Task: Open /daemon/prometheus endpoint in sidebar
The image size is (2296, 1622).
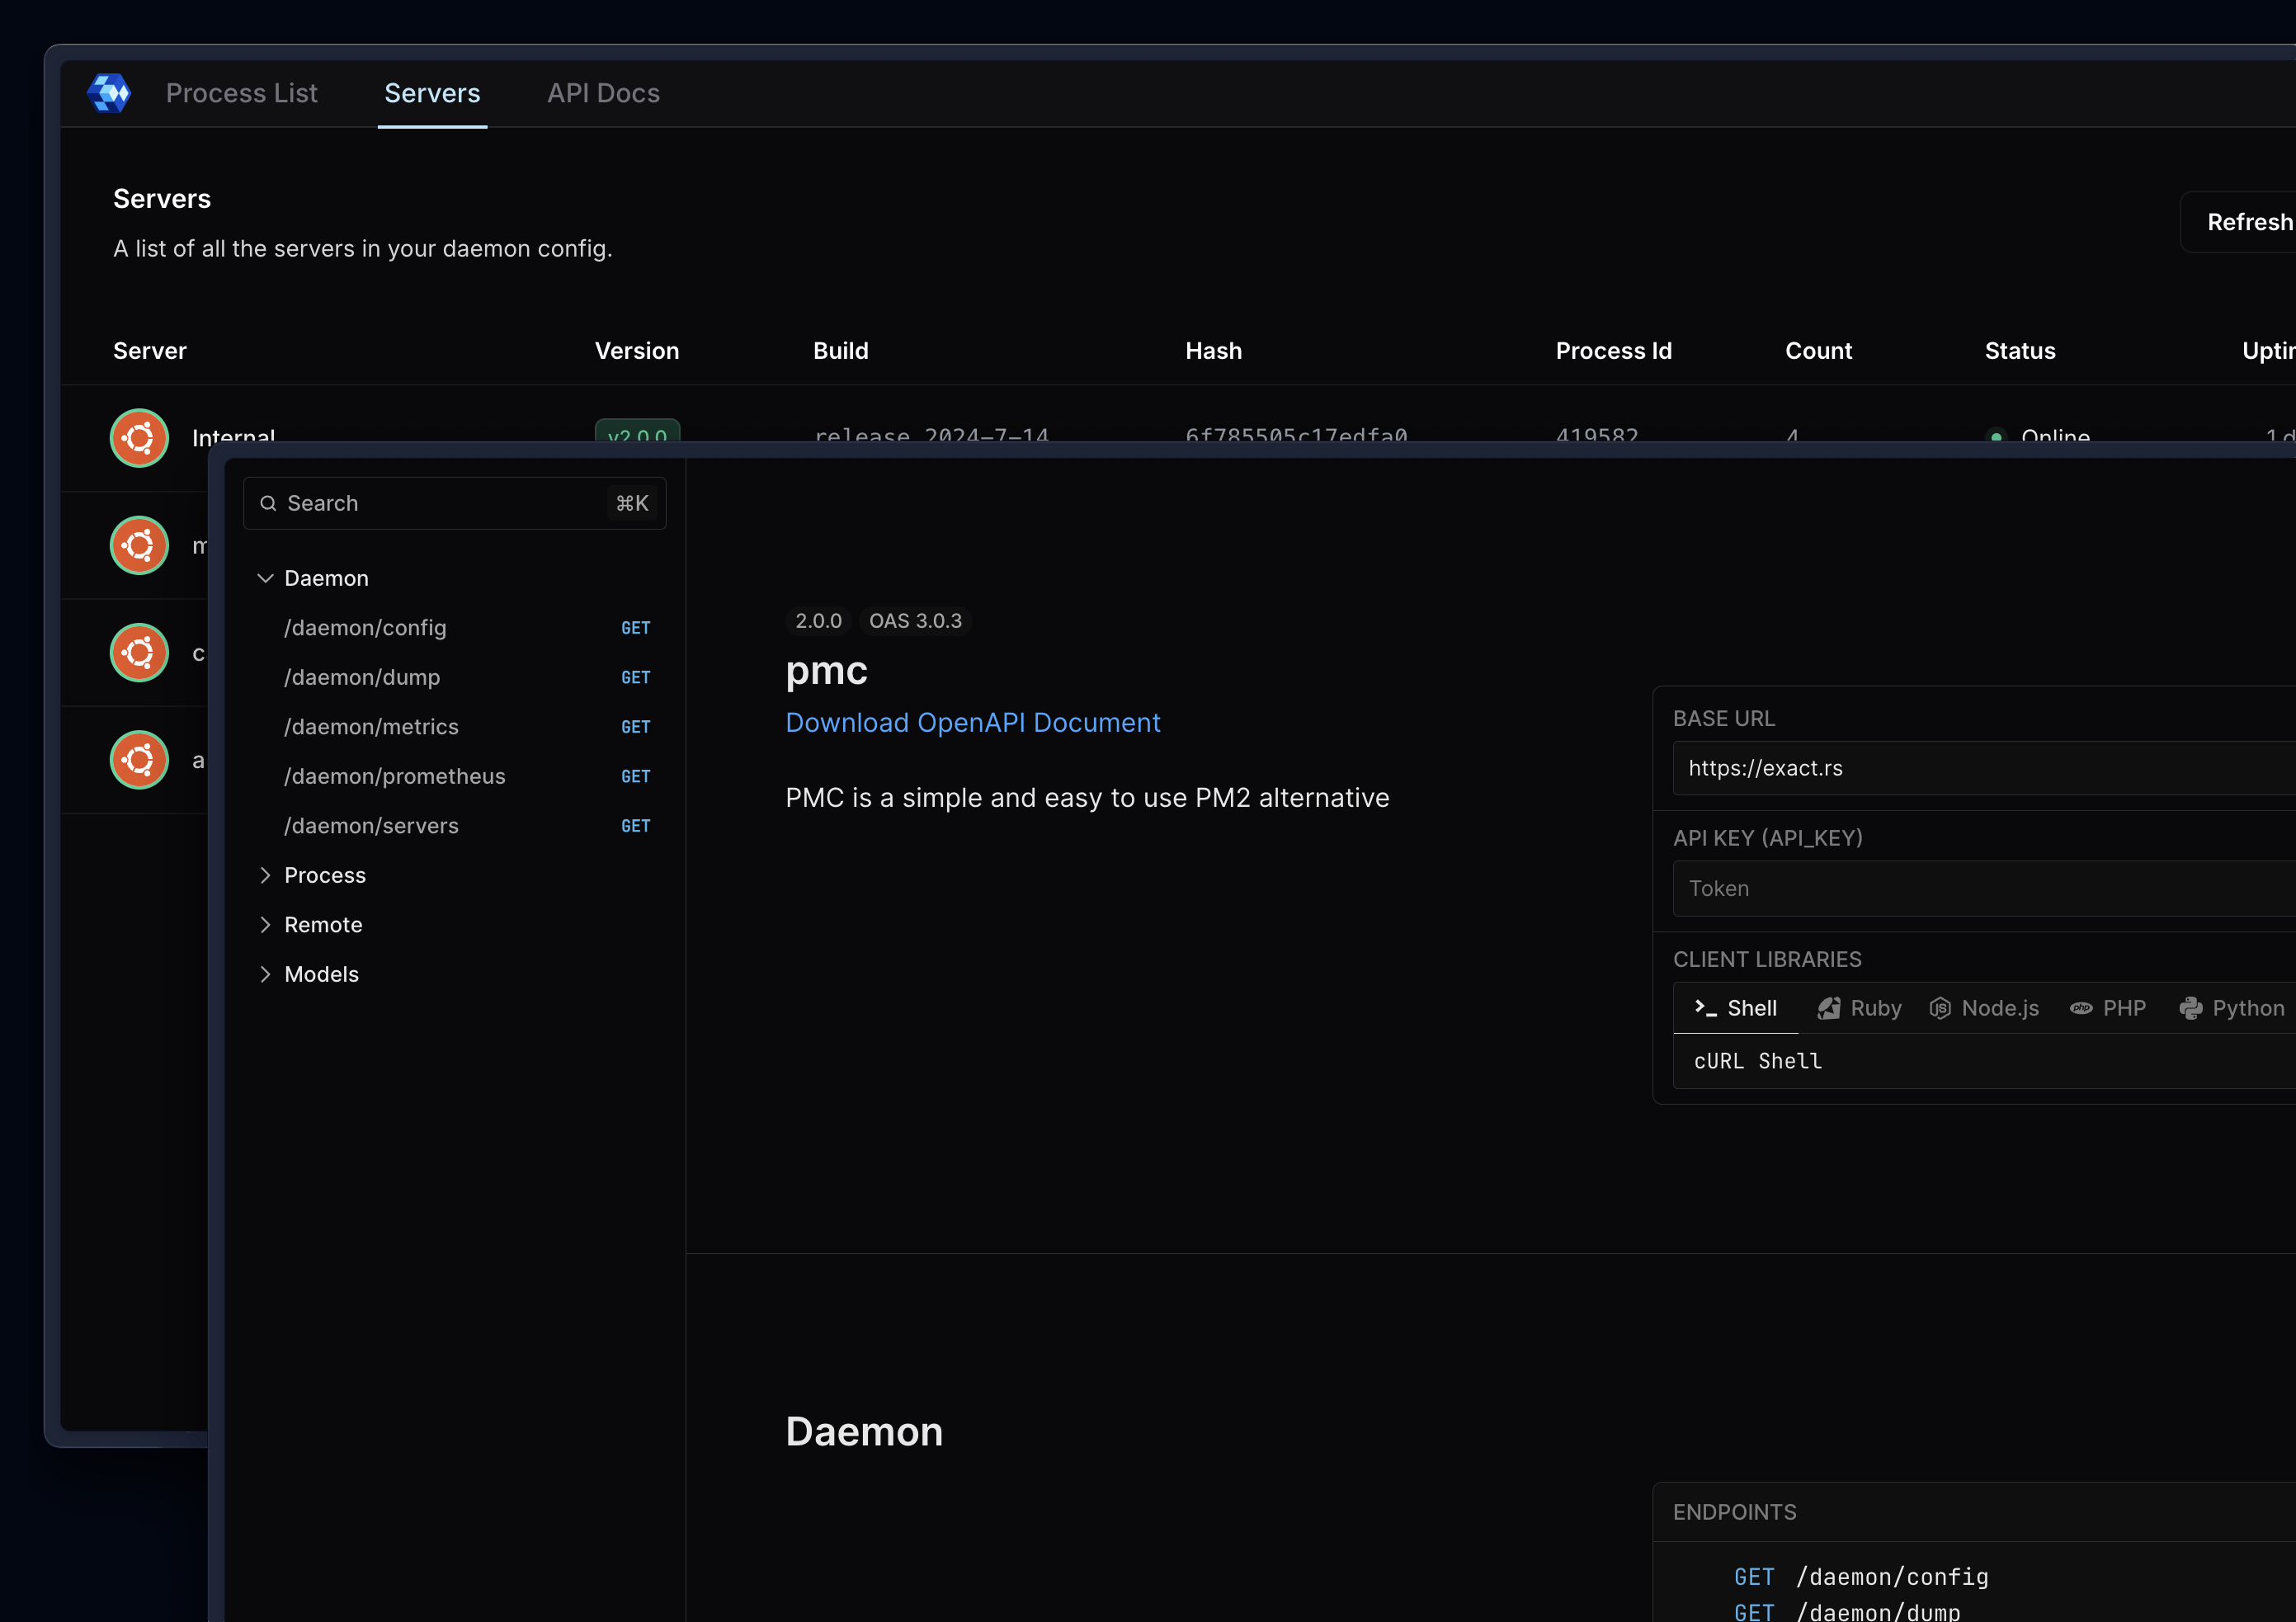Action: [x=394, y=776]
